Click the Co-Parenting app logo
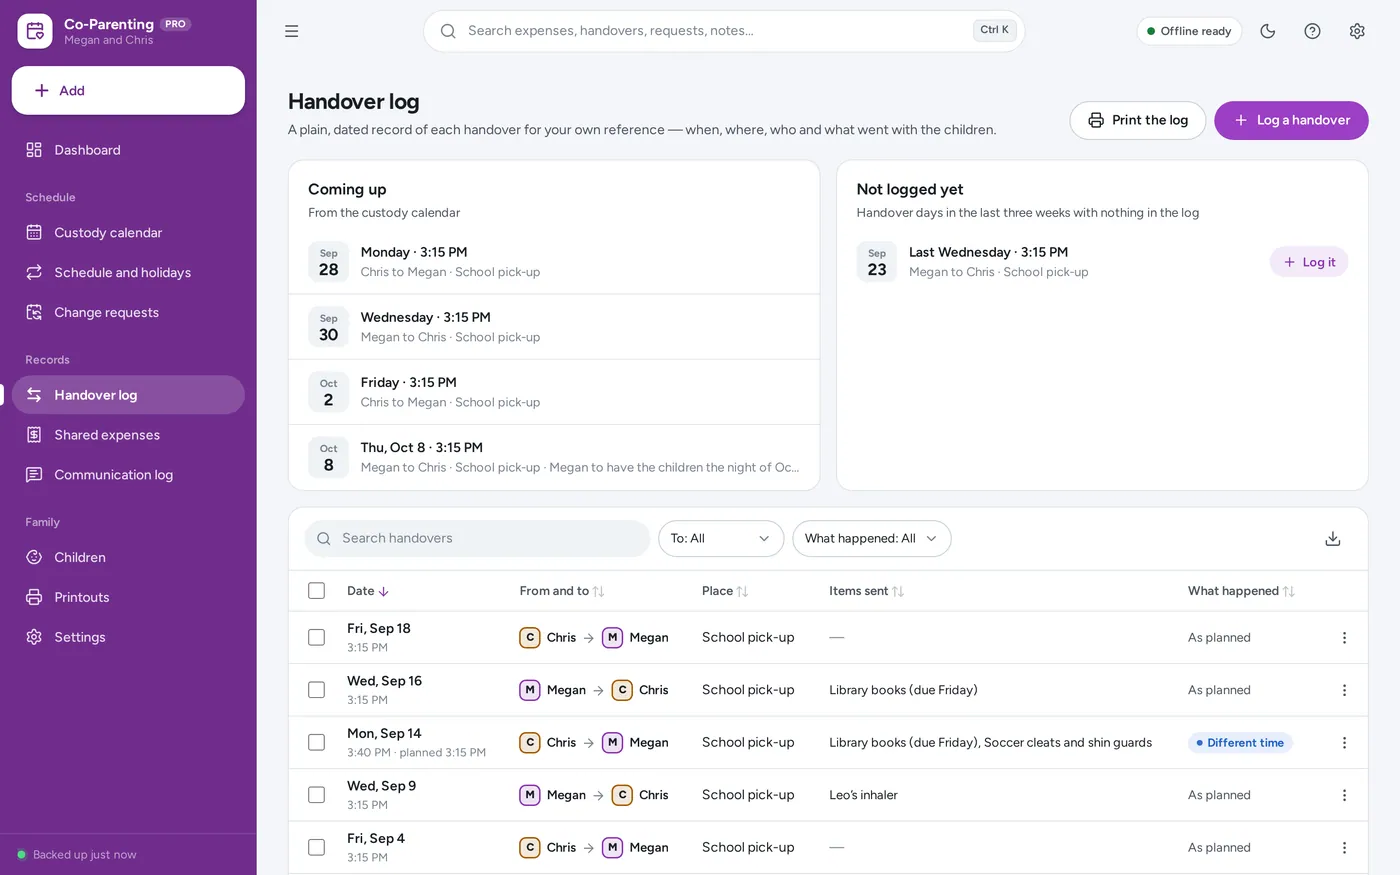This screenshot has height=875, width=1400. pyautogui.click(x=35, y=31)
